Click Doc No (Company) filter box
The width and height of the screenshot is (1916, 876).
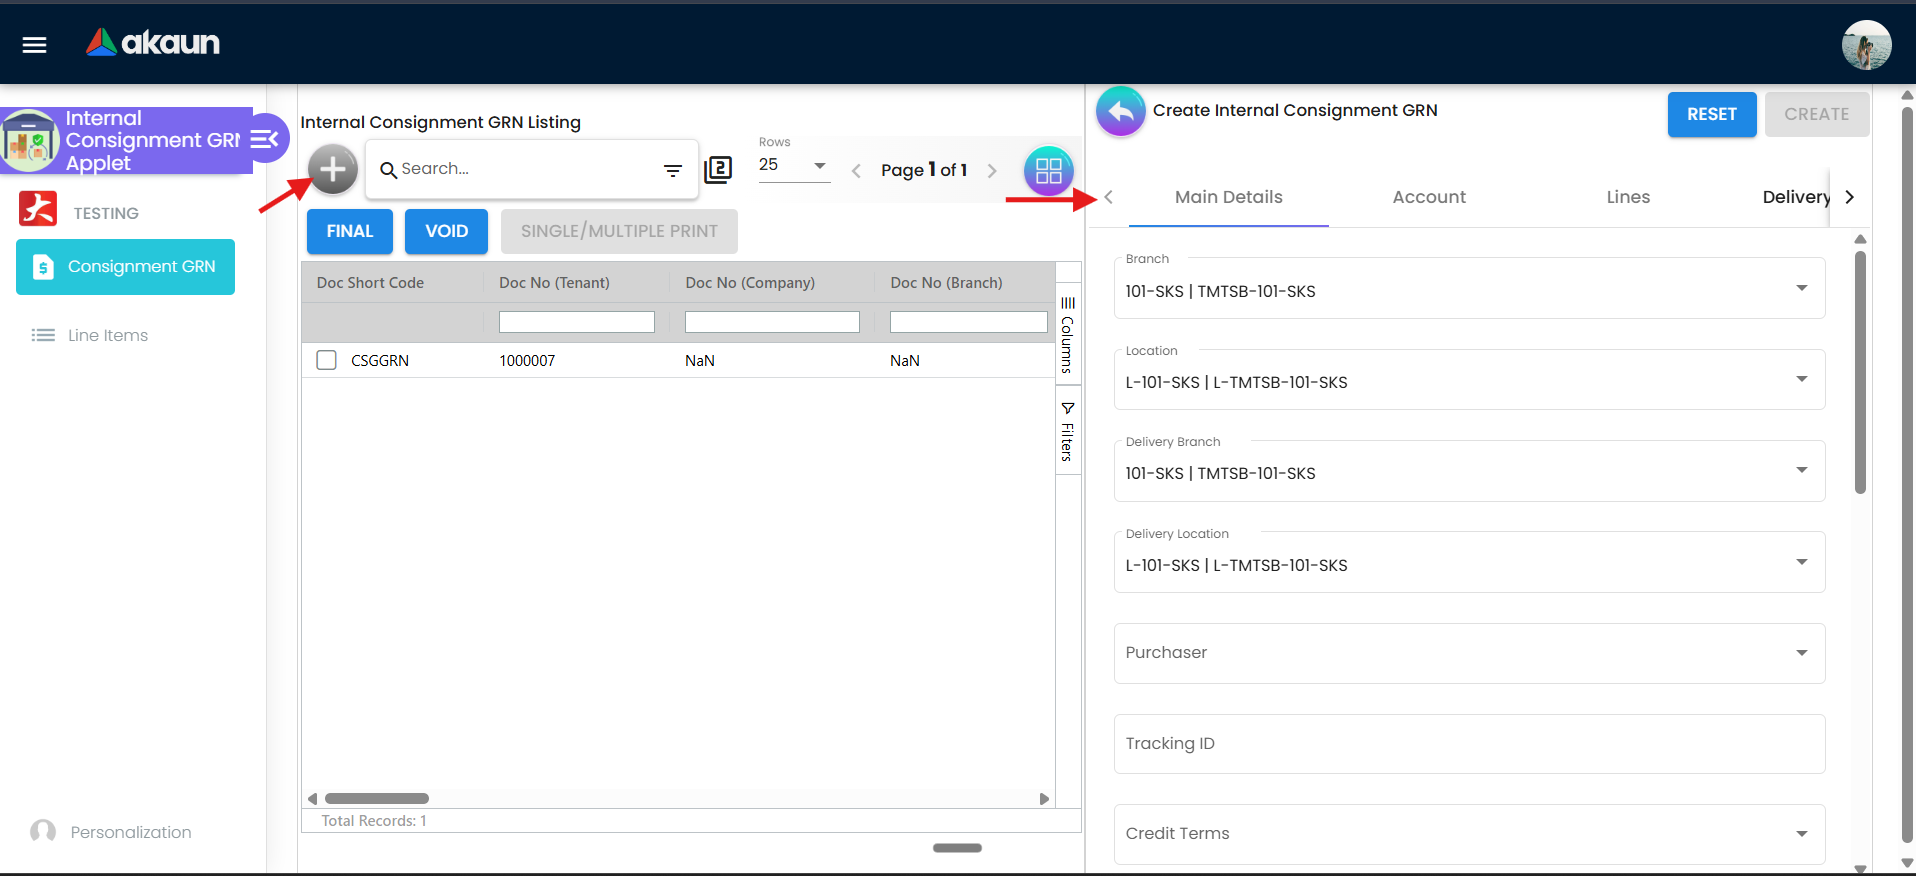click(x=772, y=322)
